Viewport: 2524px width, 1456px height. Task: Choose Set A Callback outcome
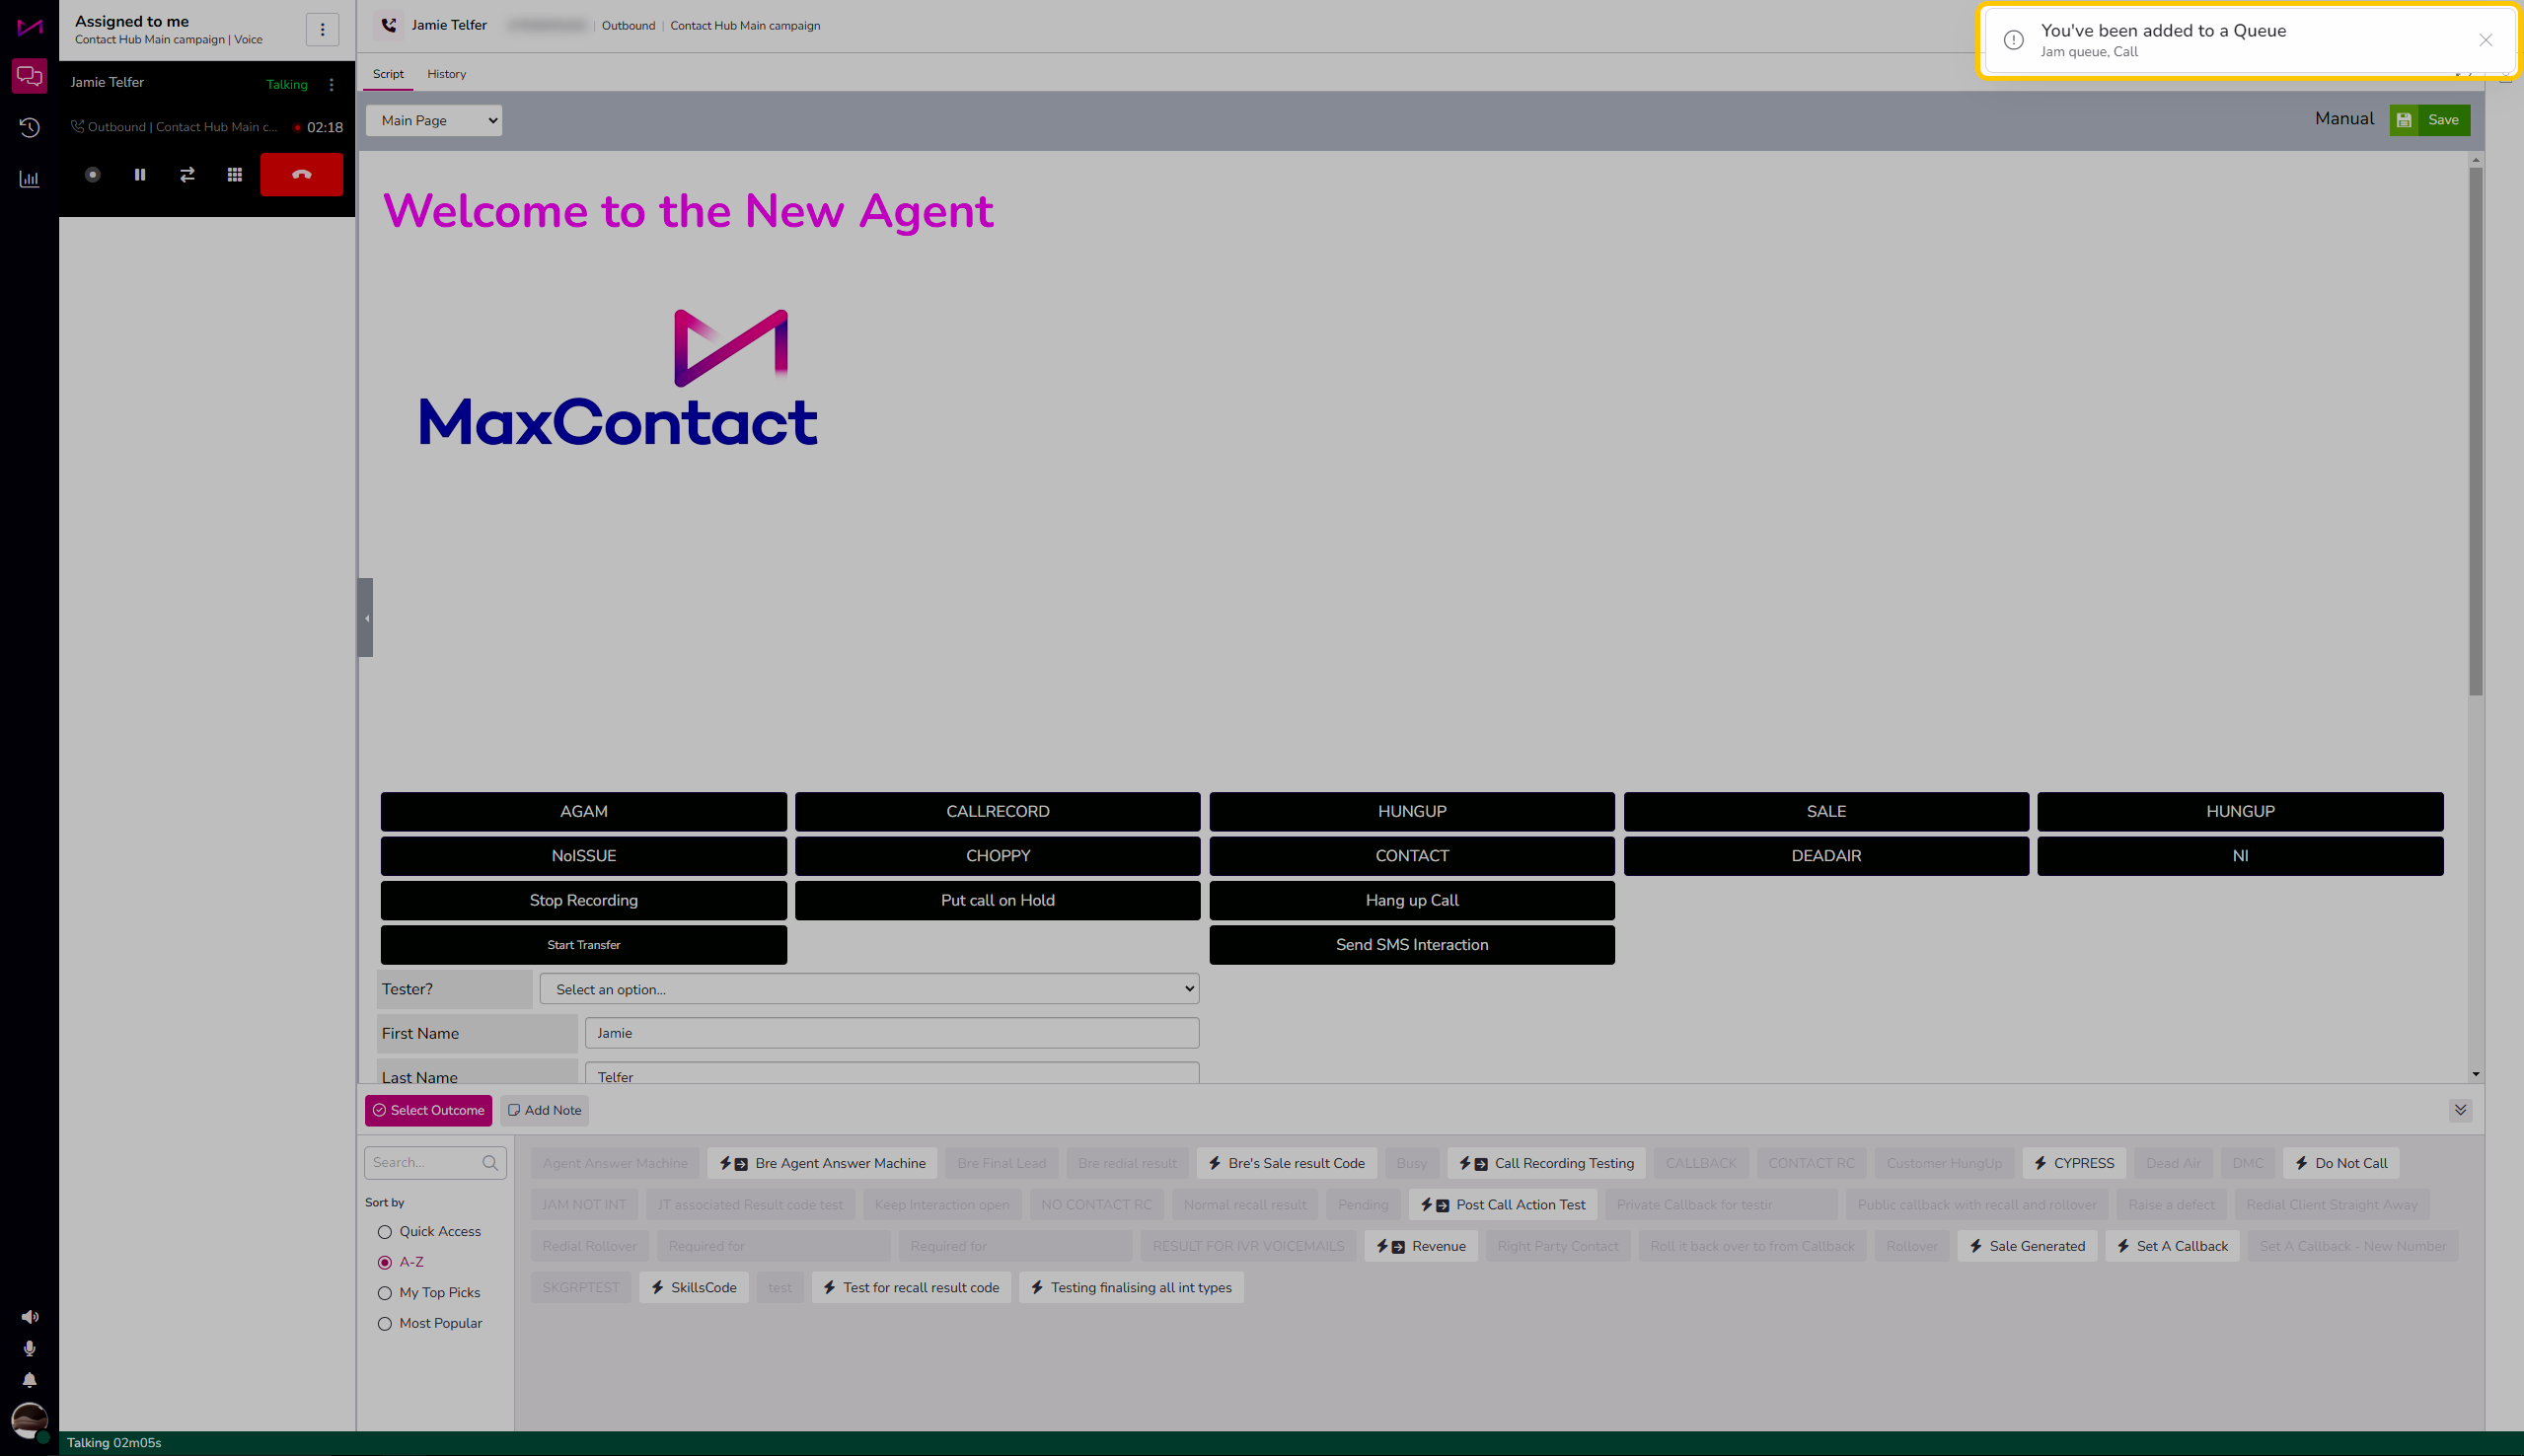tap(2173, 1247)
